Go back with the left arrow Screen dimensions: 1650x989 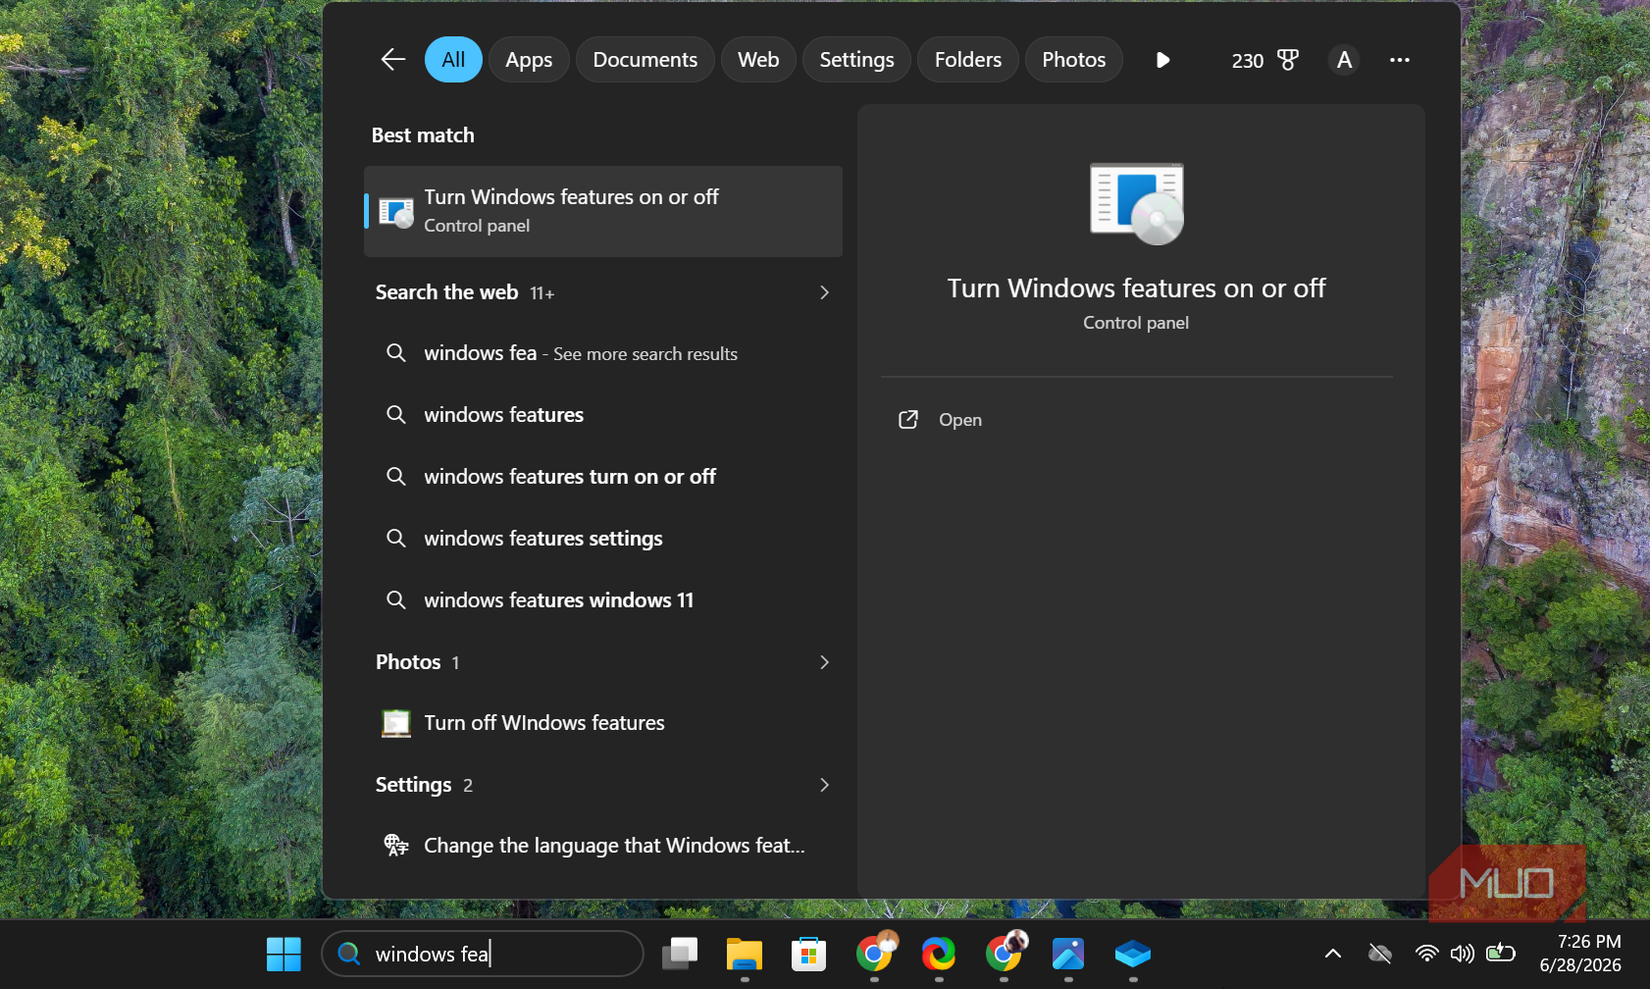tap(392, 60)
